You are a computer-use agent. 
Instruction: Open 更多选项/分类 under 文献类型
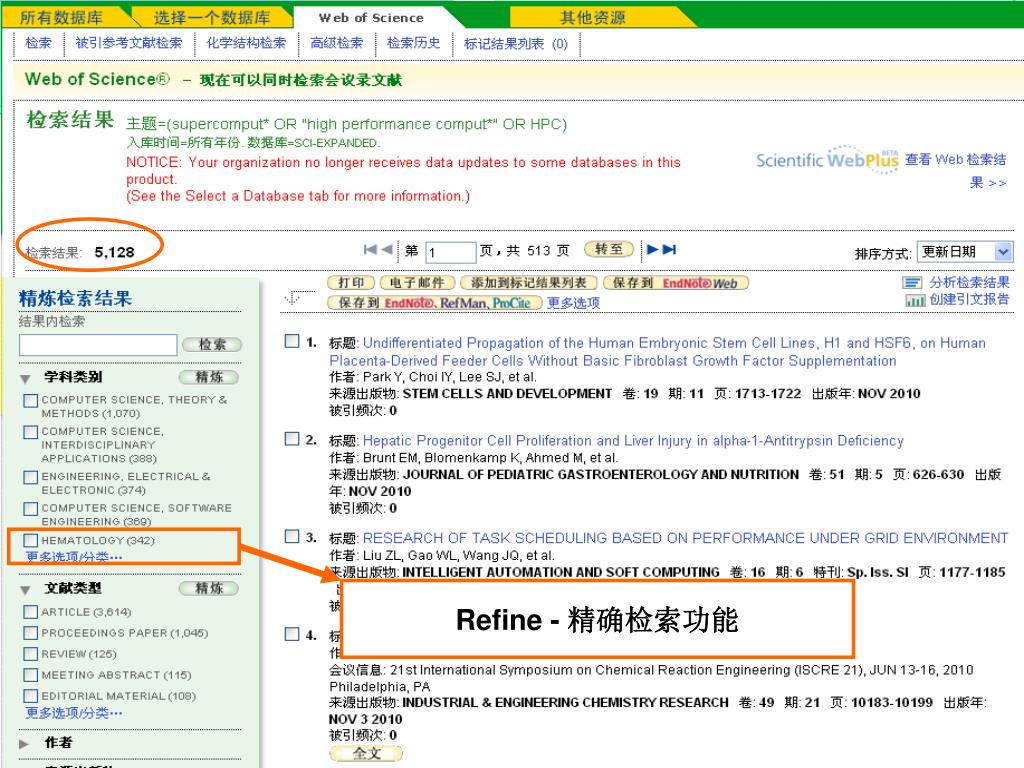coord(74,713)
